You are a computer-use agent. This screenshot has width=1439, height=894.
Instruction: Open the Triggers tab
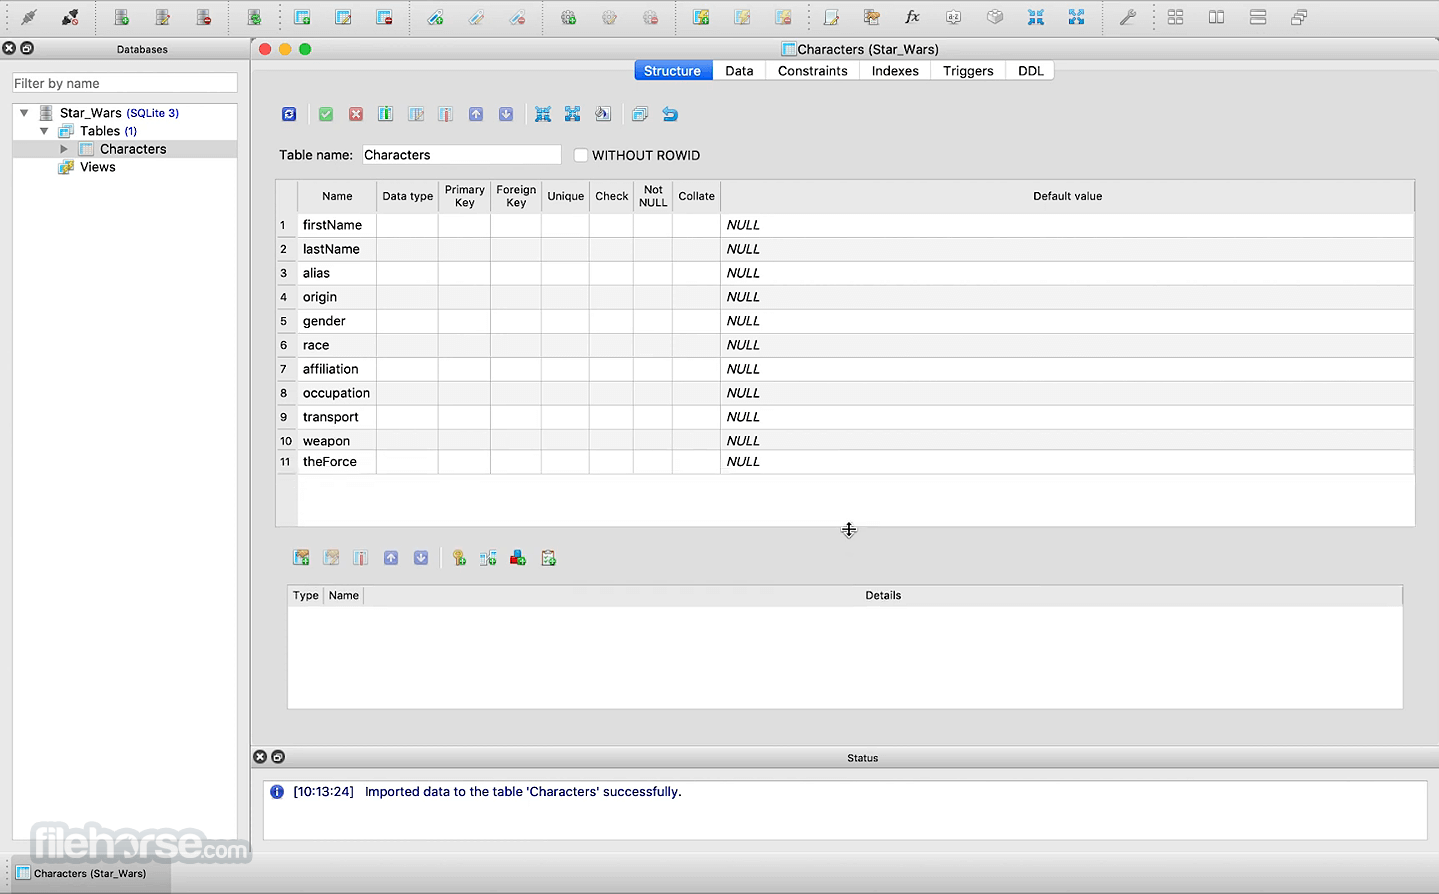(968, 71)
